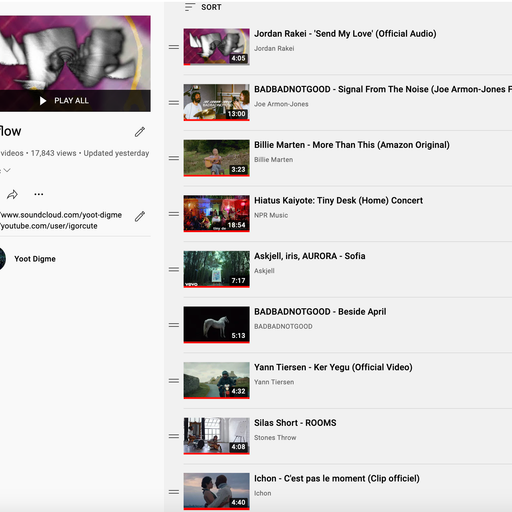Viewport: 512px width, 512px height.
Task: Open the Billie Marten More Than This thumbnail
Action: 216,158
